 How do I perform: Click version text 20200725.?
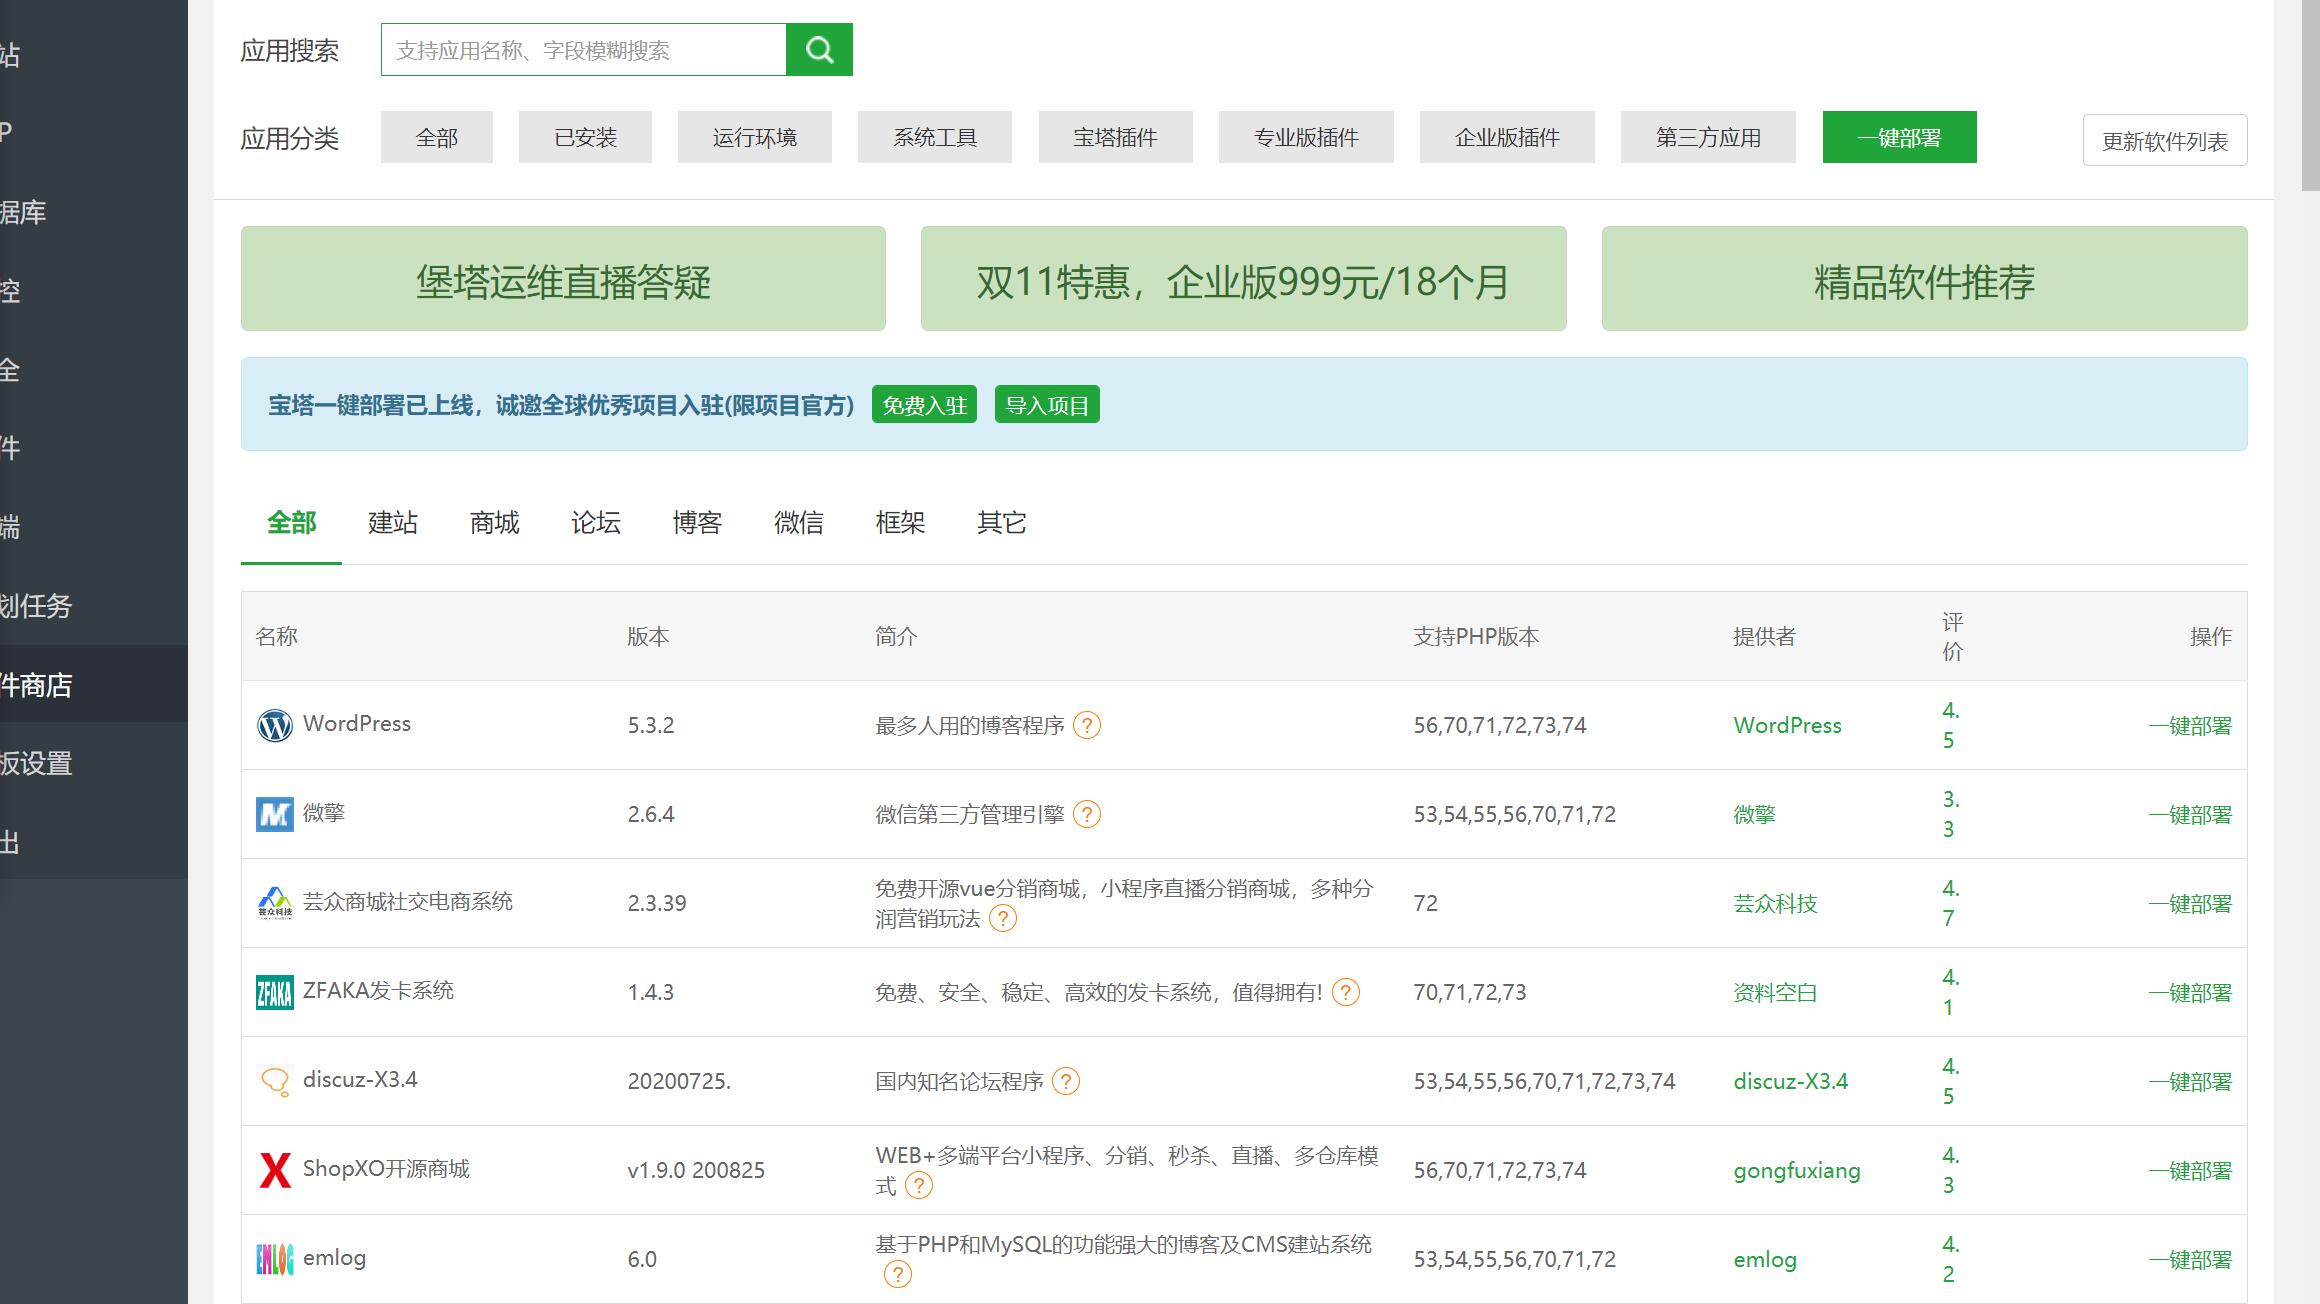point(679,1082)
